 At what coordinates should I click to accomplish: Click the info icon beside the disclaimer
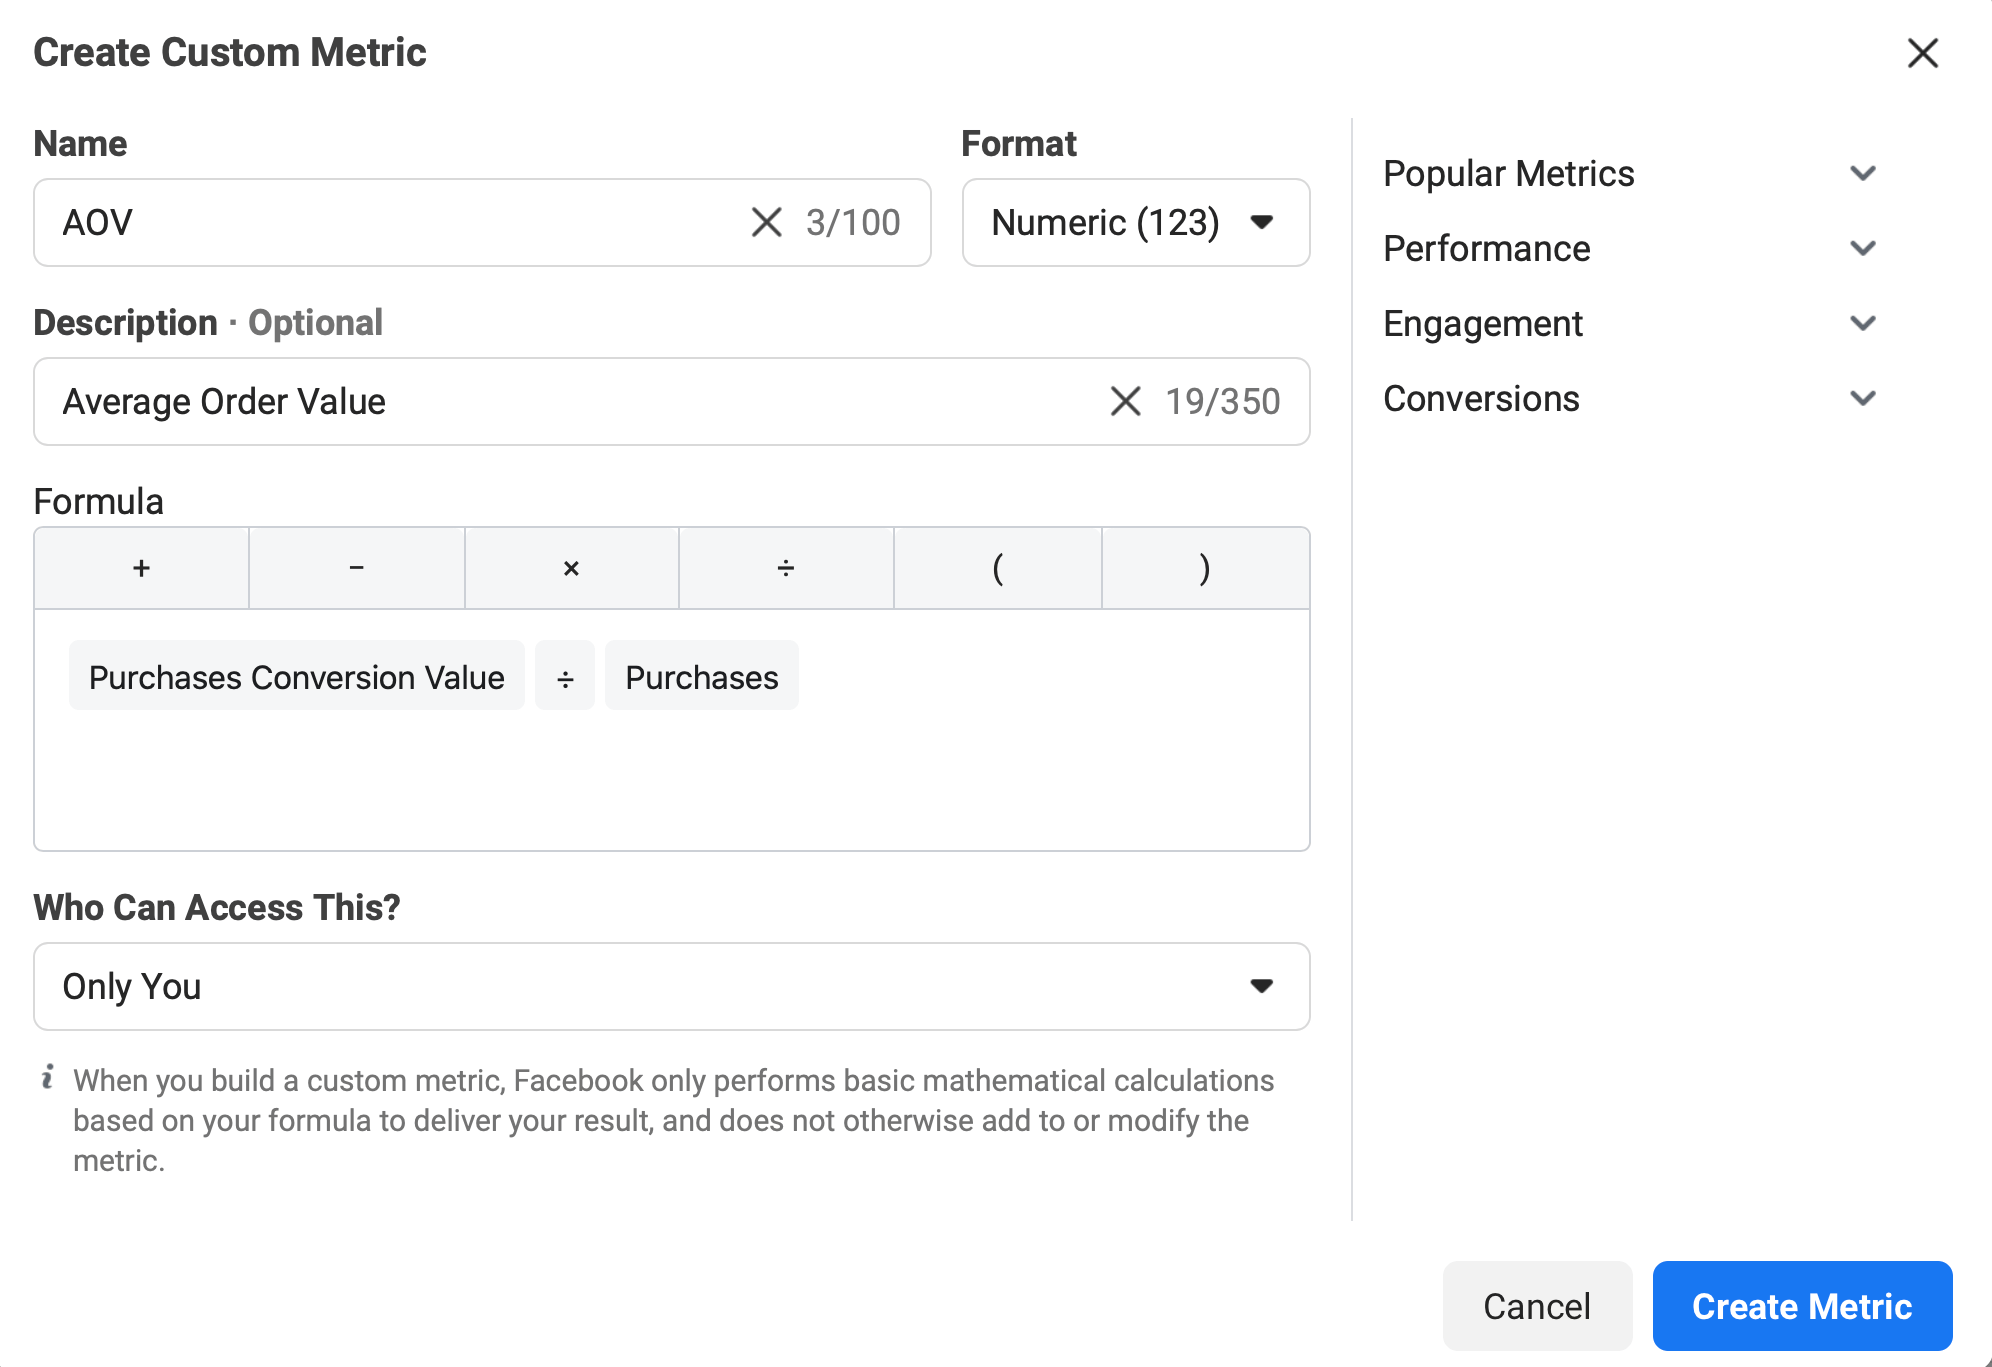(x=47, y=1077)
